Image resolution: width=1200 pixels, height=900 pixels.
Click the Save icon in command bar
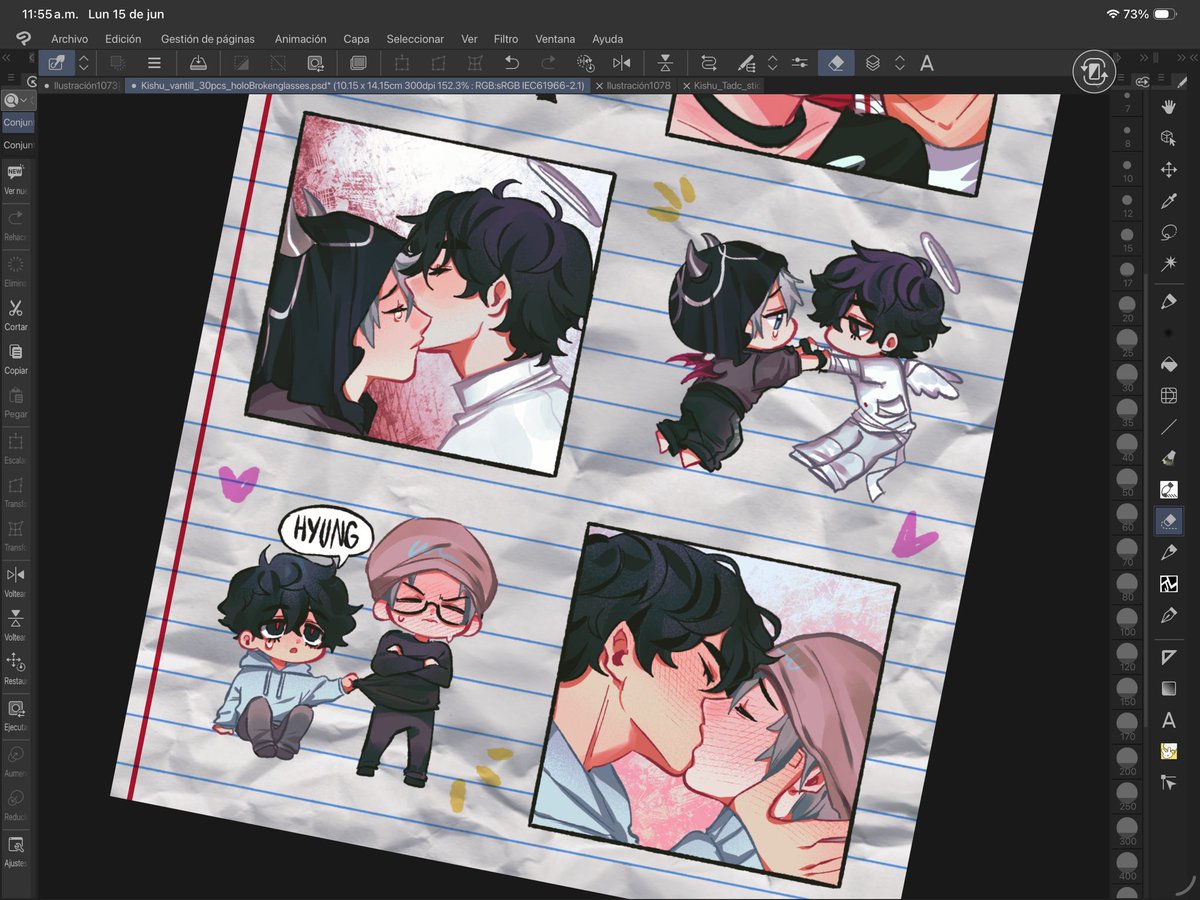click(198, 63)
